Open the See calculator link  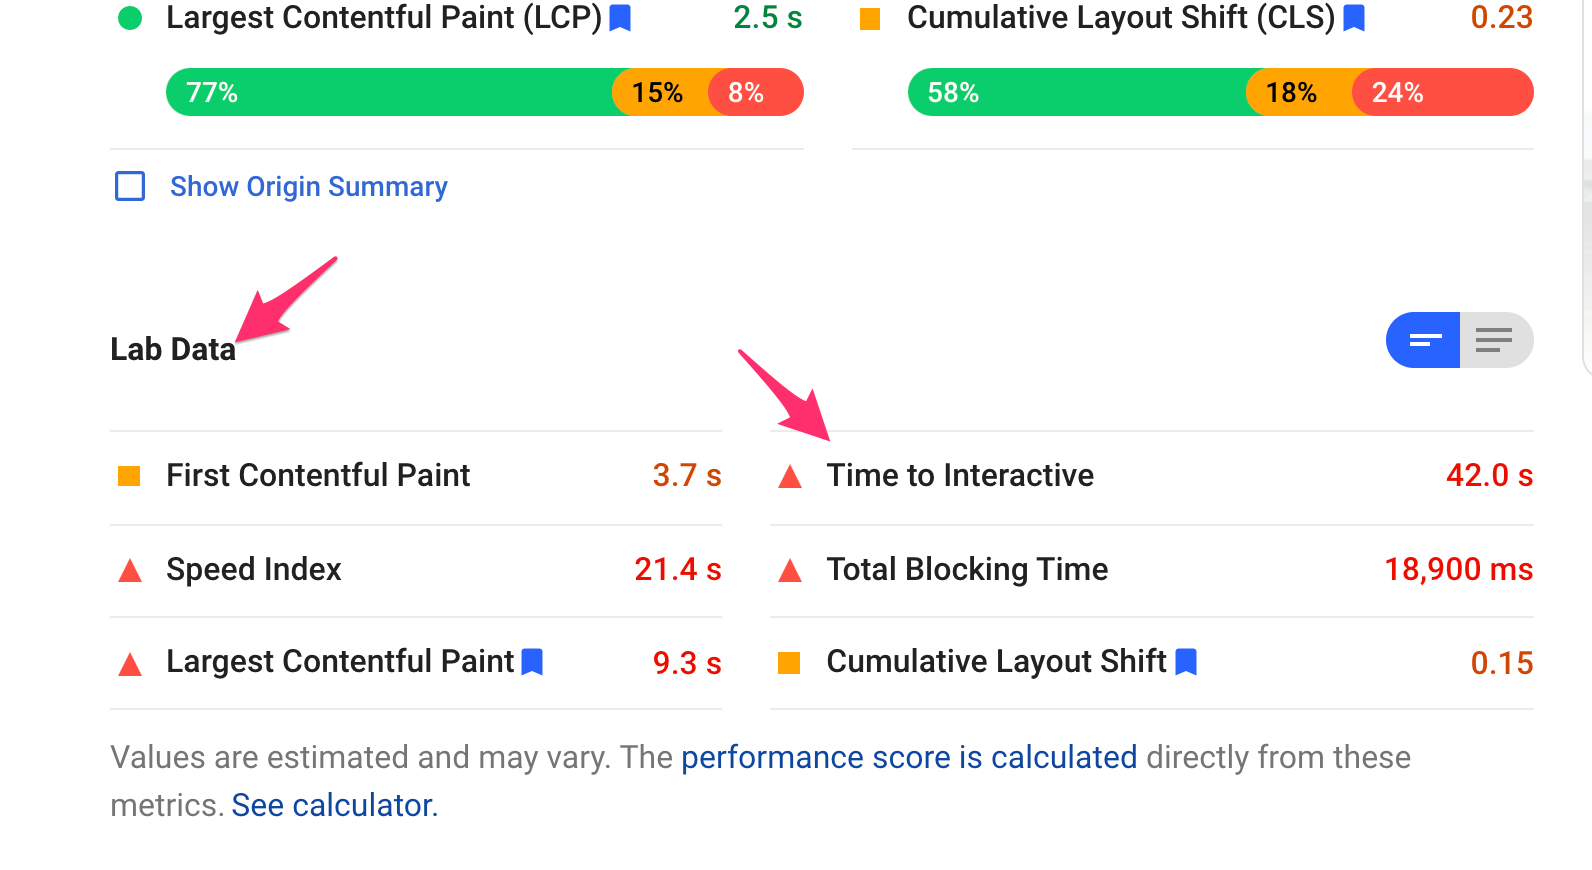[x=335, y=805]
